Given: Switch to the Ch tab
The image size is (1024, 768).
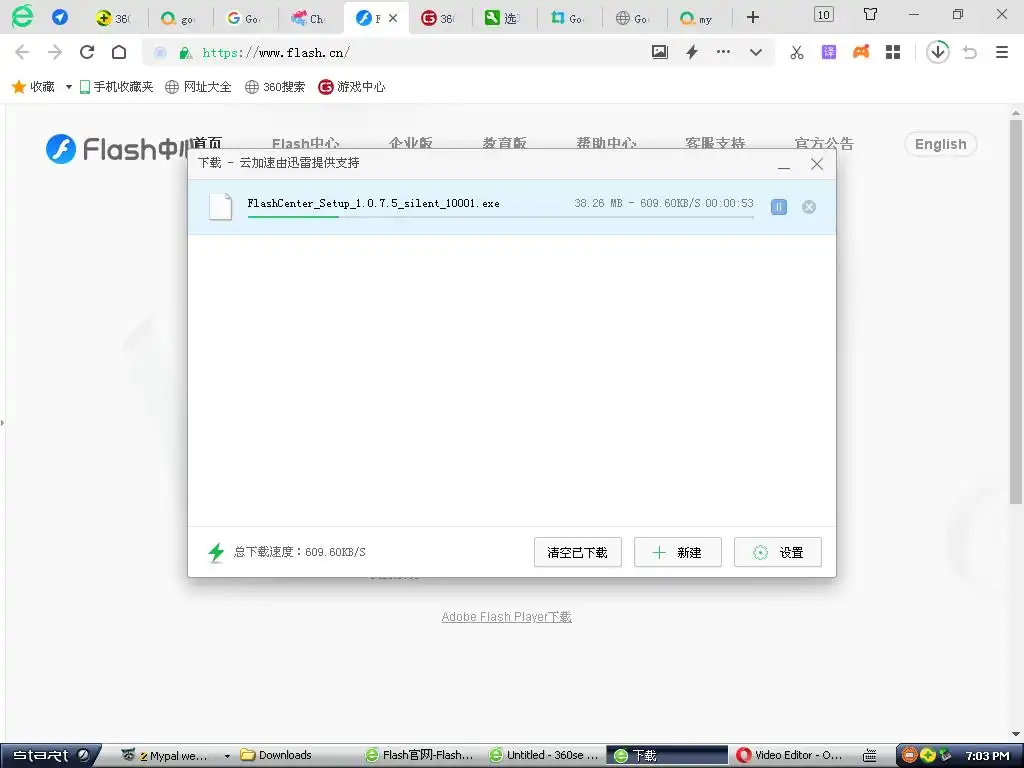Looking at the screenshot, I should tap(310, 18).
